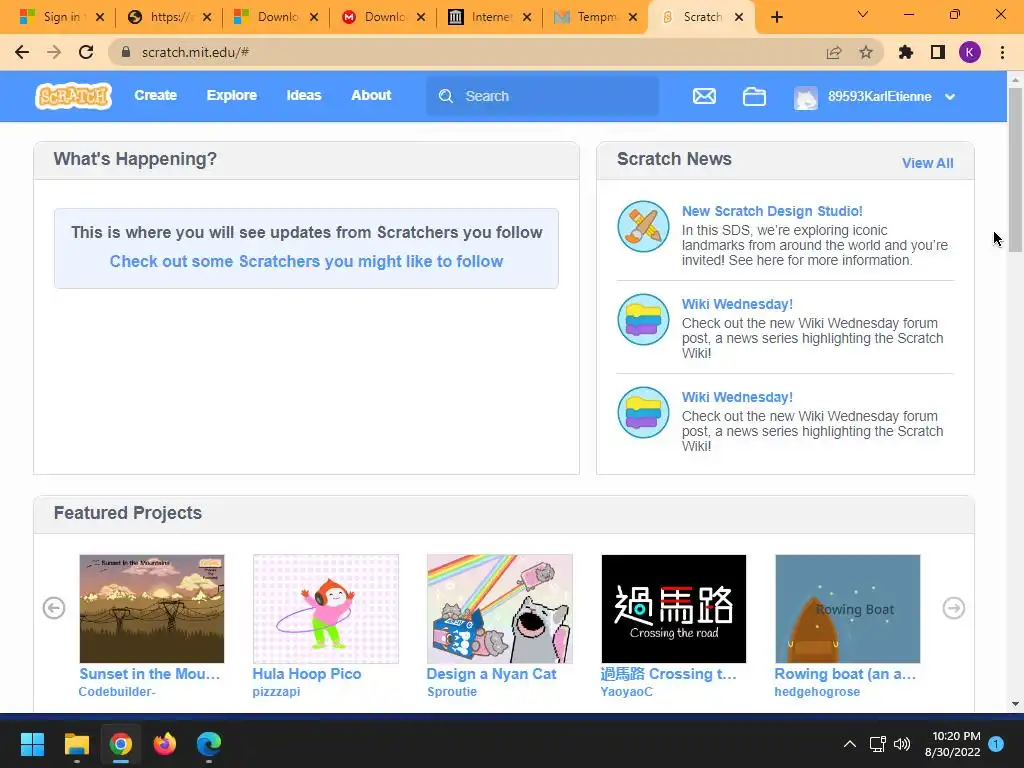Click the Scratch logo
The image size is (1024, 768).
click(x=74, y=96)
